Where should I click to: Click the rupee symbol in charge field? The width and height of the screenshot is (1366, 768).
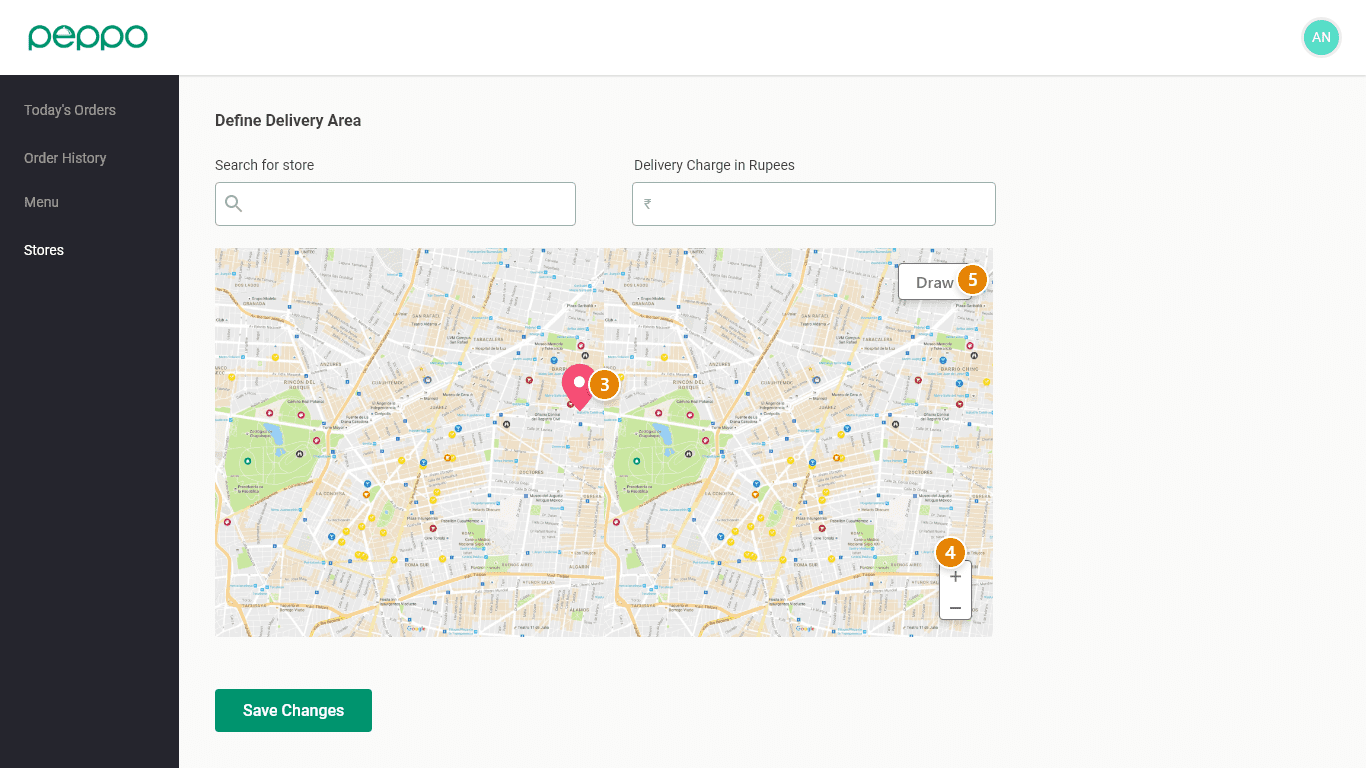tap(648, 204)
